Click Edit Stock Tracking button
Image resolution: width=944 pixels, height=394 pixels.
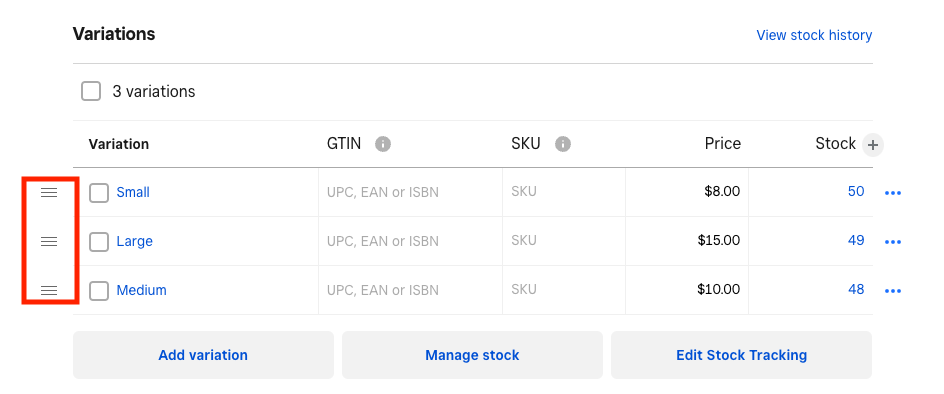pos(741,355)
